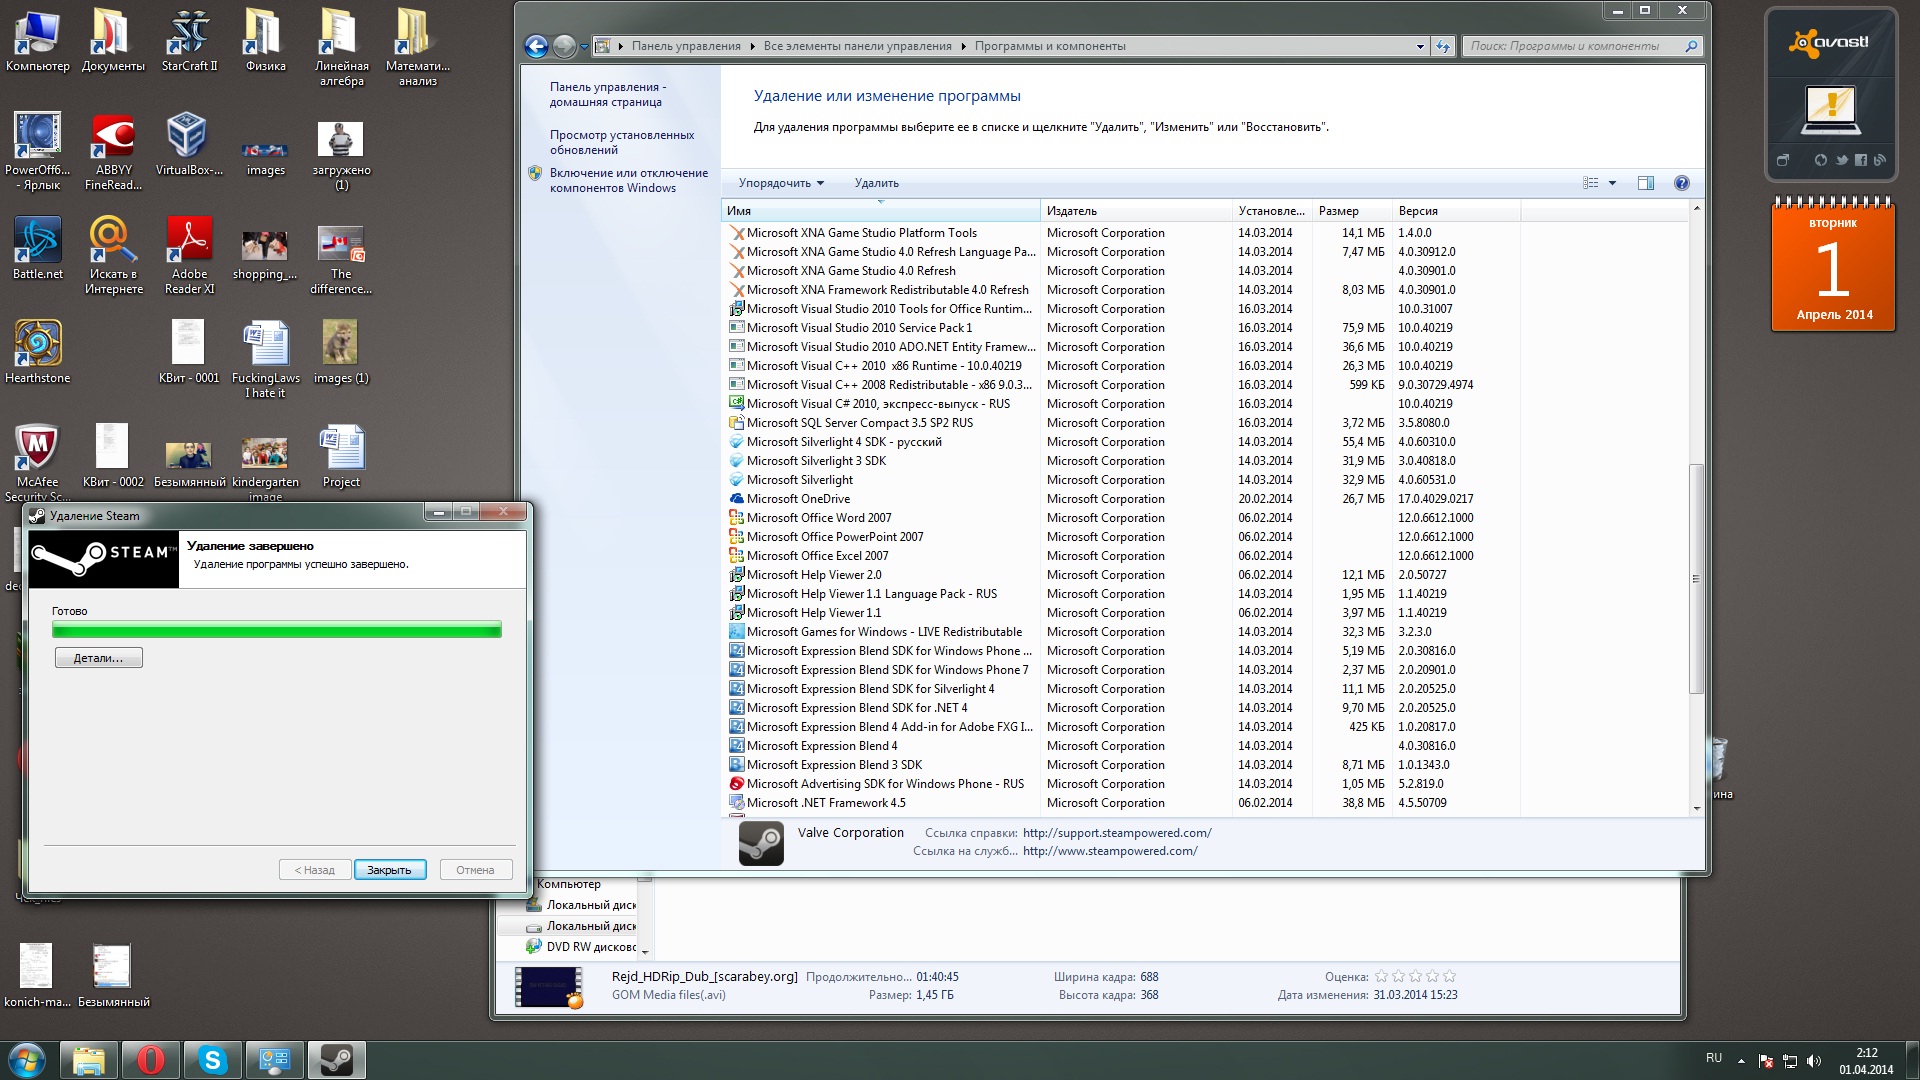Image resolution: width=1920 pixels, height=1080 pixels.
Task: Expand breadcrumb arrow after Все элементы панели управления
Action: (x=964, y=46)
